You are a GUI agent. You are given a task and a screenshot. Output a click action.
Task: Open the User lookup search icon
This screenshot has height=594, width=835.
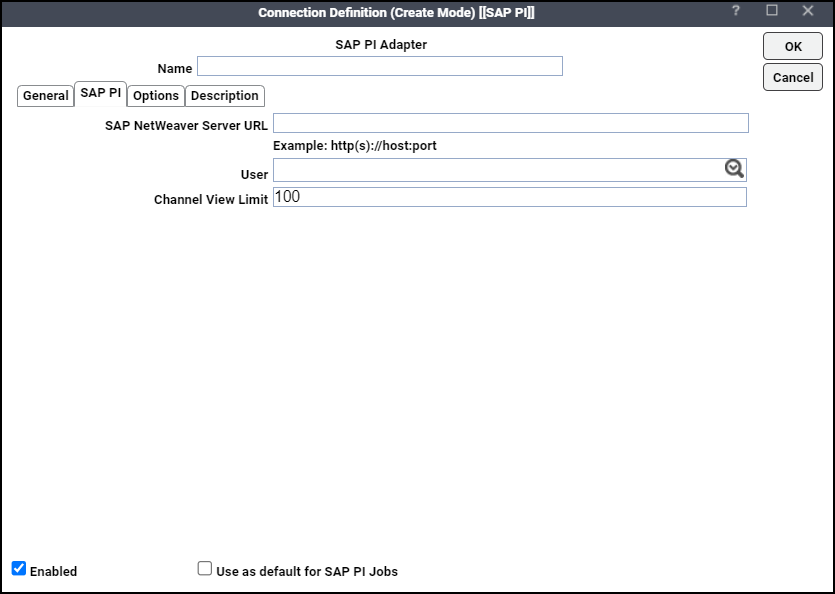tap(734, 169)
